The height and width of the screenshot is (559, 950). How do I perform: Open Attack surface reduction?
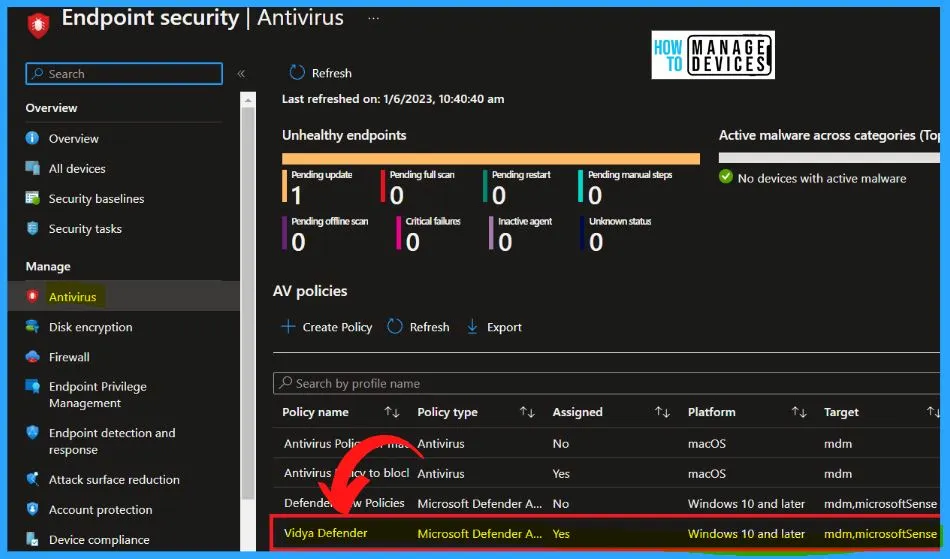click(x=114, y=480)
